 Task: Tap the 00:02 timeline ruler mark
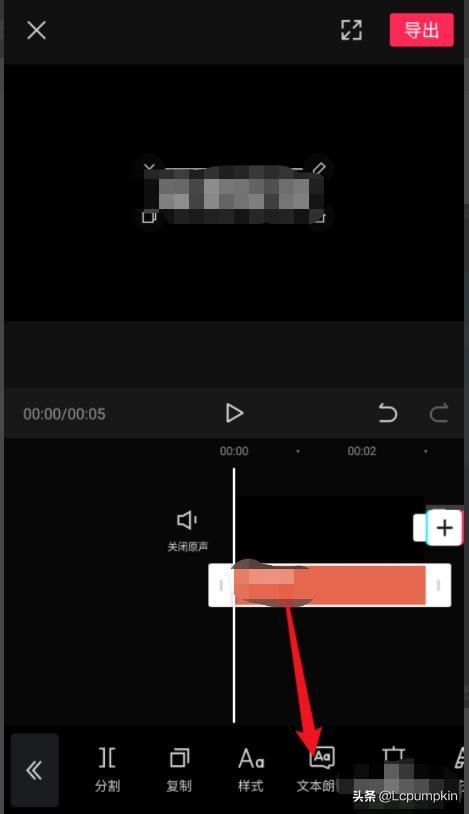pyautogui.click(x=361, y=451)
